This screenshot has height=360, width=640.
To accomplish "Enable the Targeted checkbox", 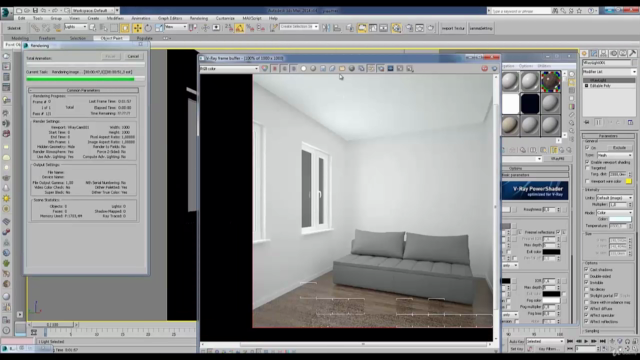I will tap(587, 168).
